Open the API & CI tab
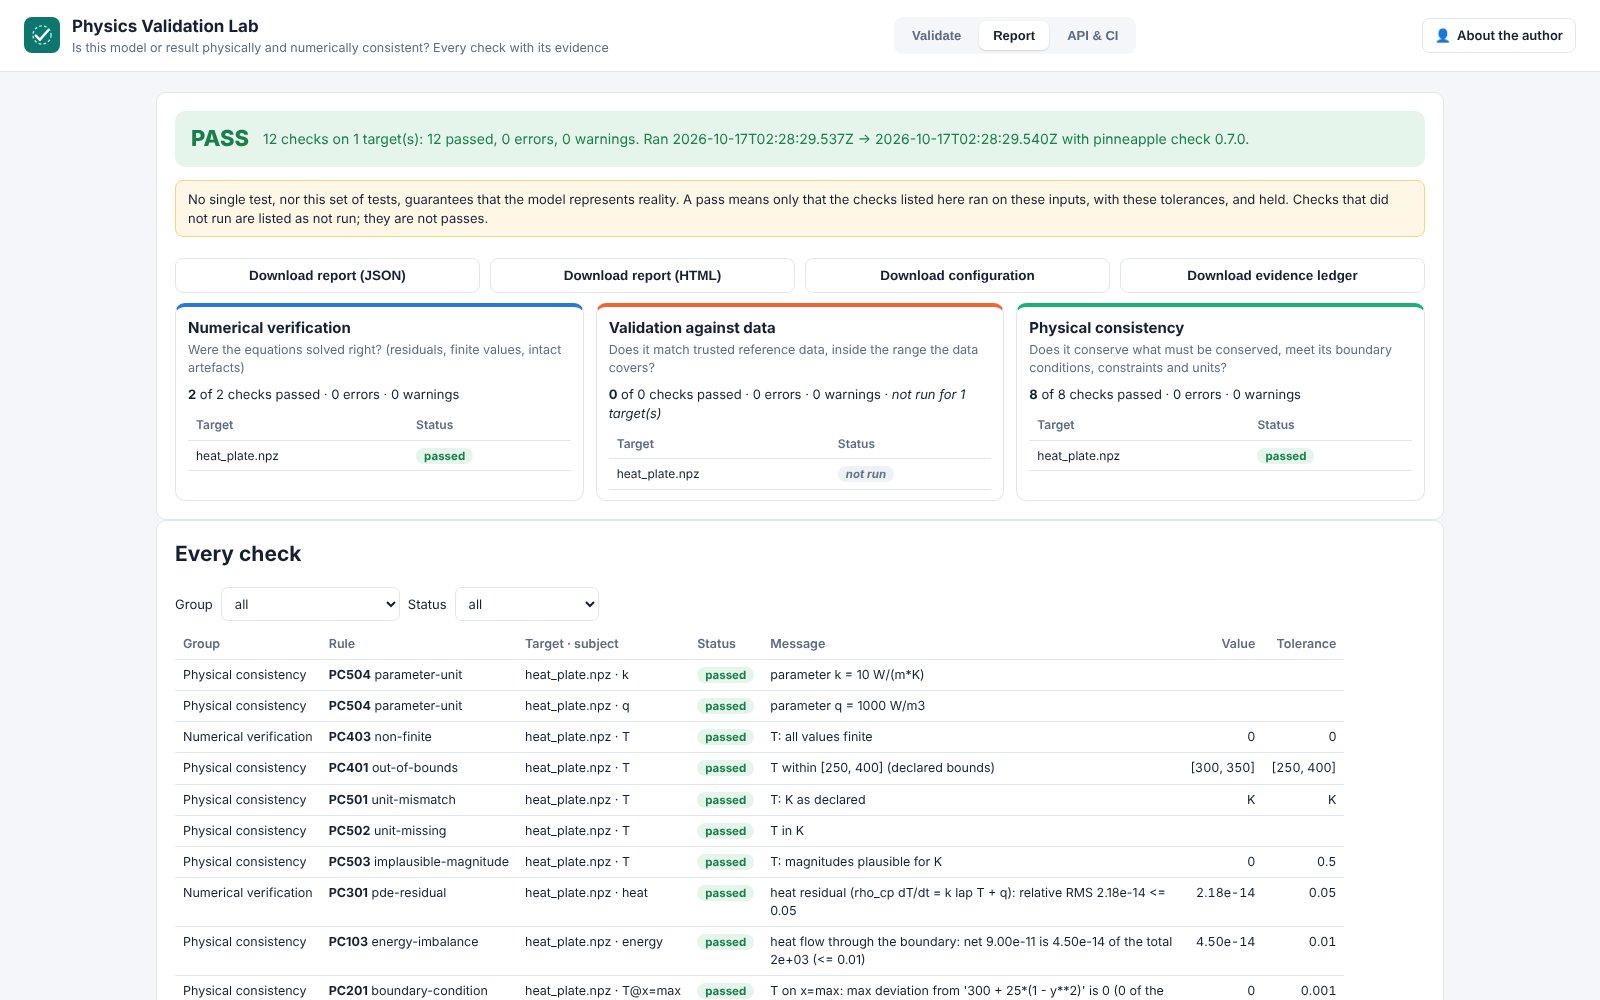 1092,36
